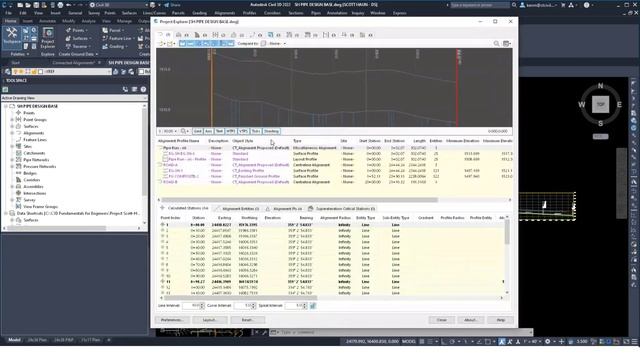The image size is (640, 360).
Task: Click the TOP face of the ViewCube
Action: click(x=600, y=104)
